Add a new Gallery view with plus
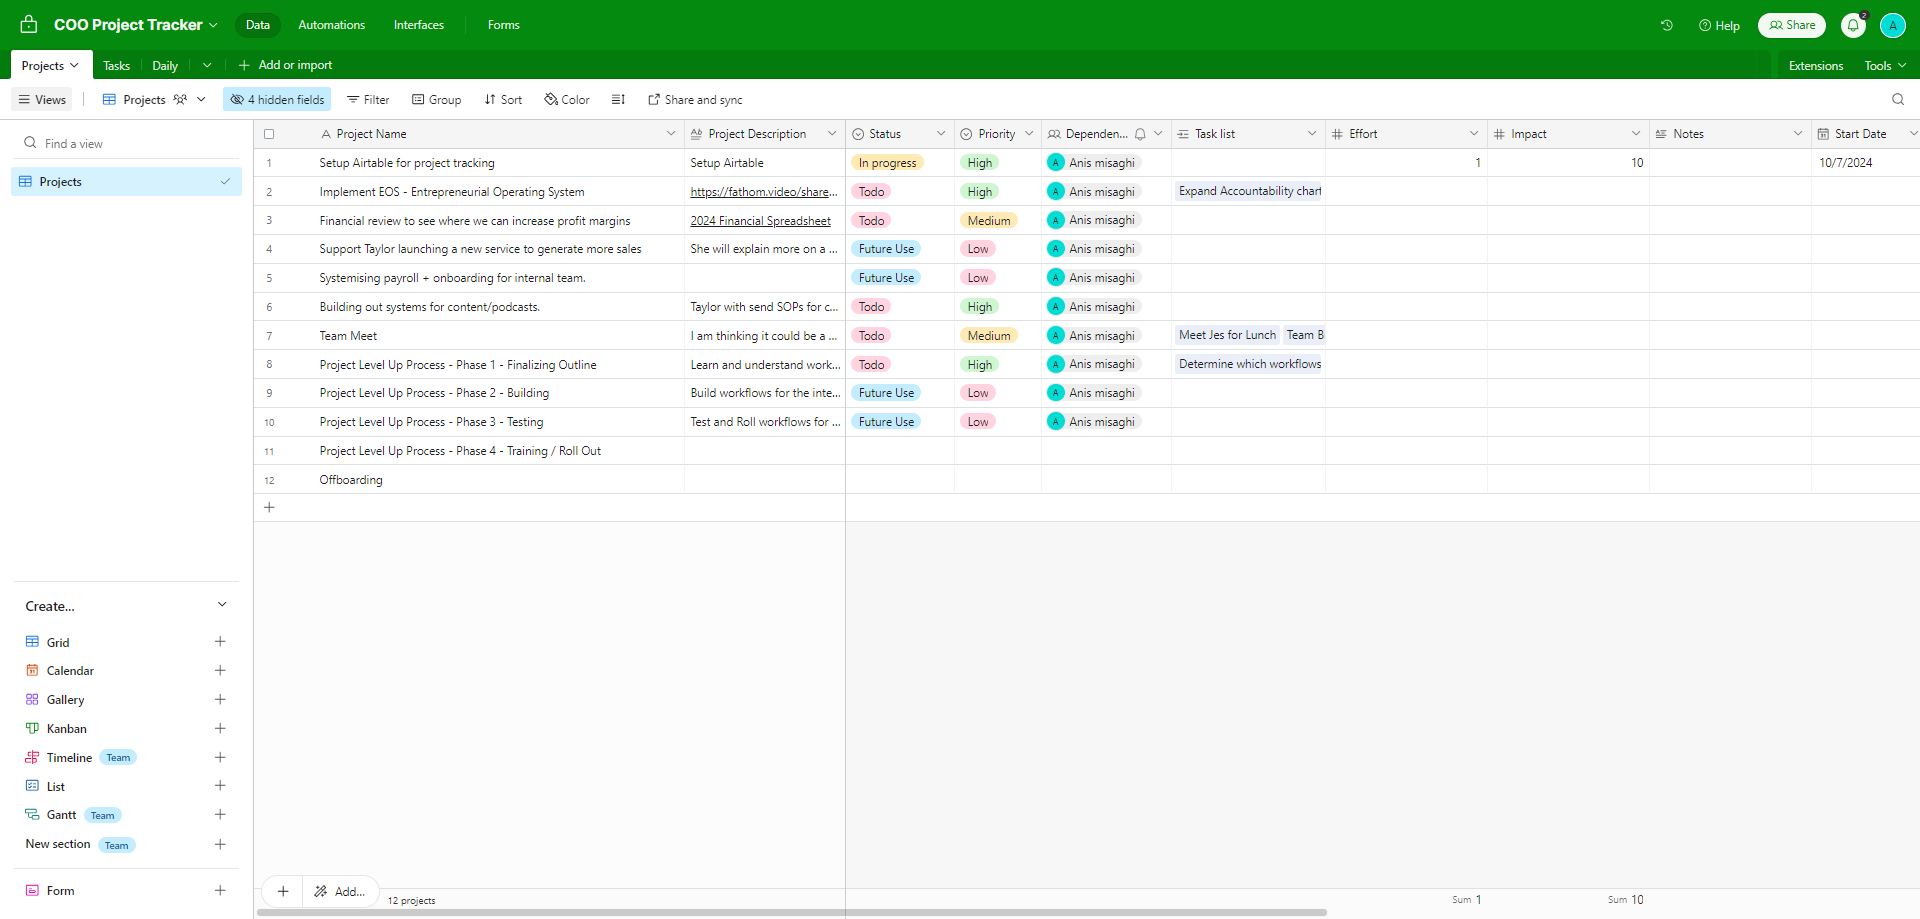The image size is (1920, 919). (x=220, y=699)
